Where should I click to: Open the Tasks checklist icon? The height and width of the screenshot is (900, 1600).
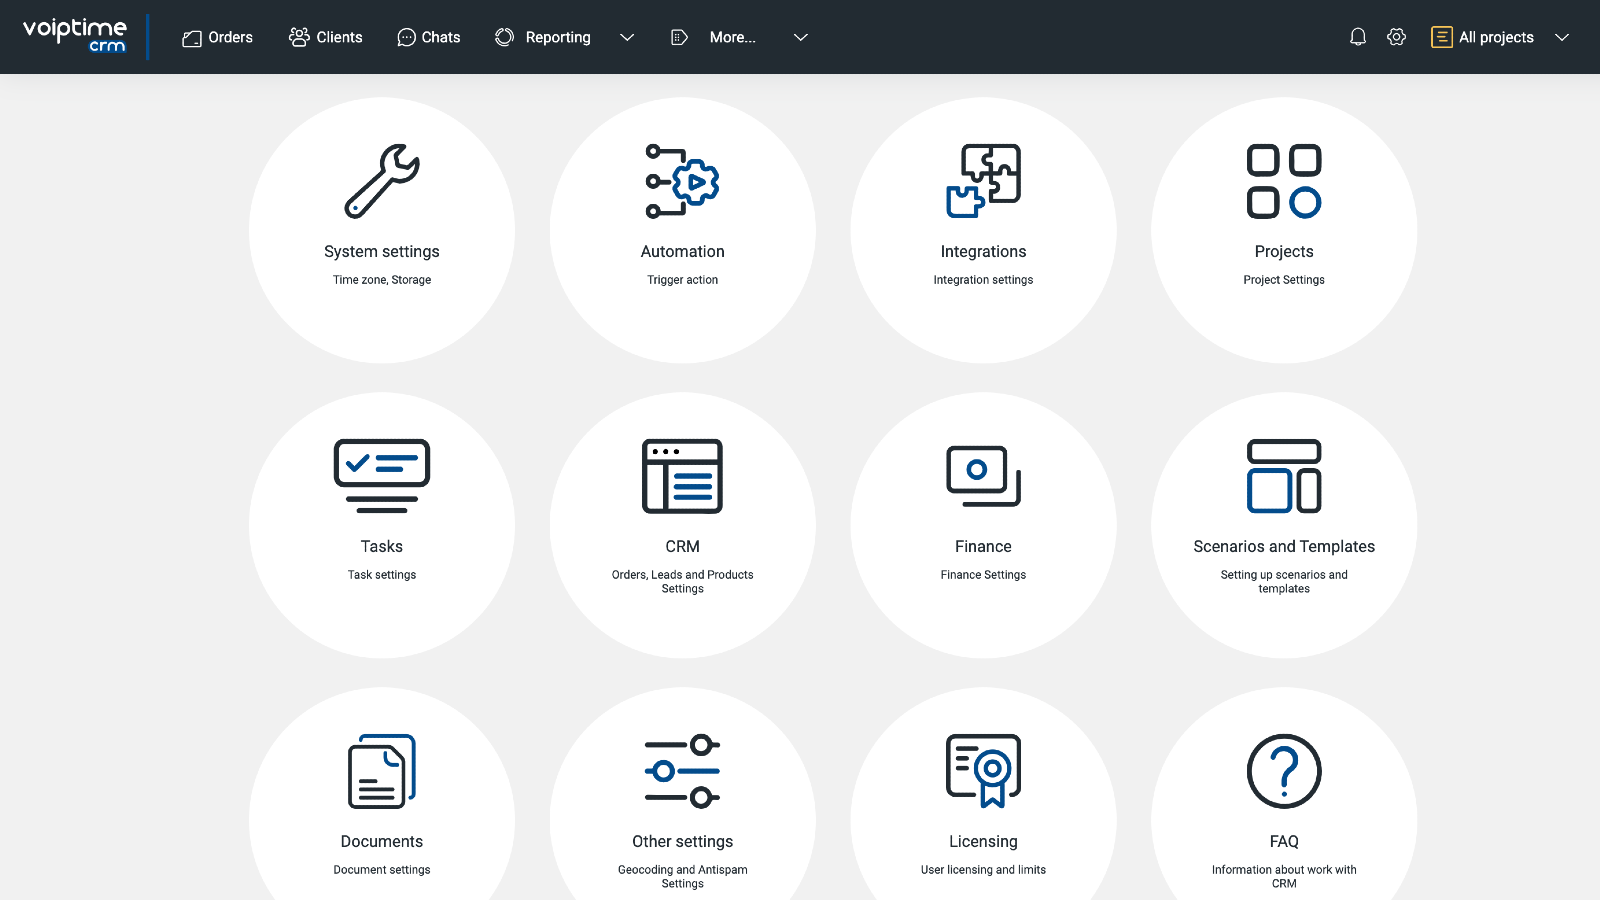click(x=382, y=476)
